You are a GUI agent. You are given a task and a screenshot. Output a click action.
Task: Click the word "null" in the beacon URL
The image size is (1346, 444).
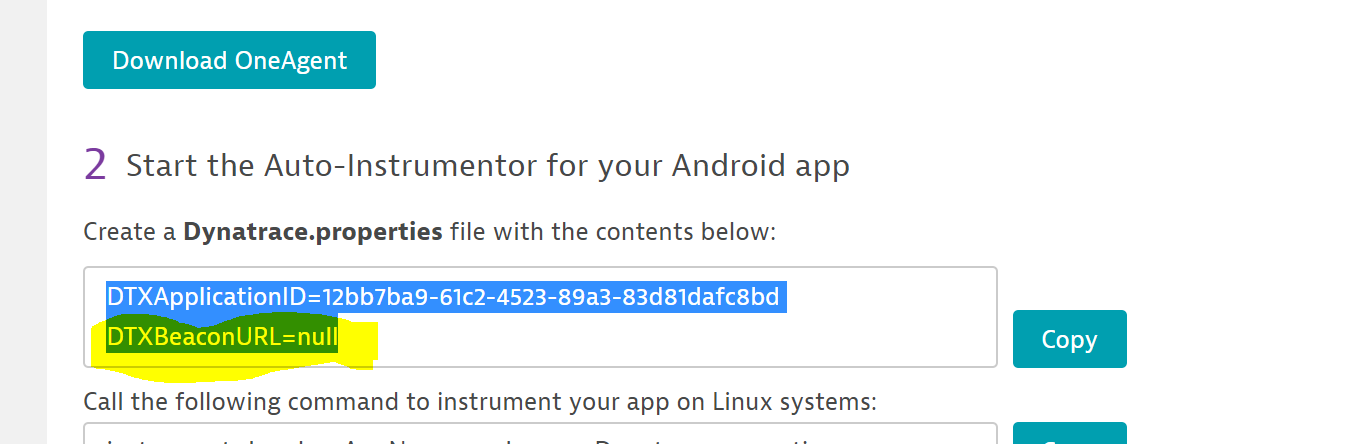pyautogui.click(x=319, y=339)
